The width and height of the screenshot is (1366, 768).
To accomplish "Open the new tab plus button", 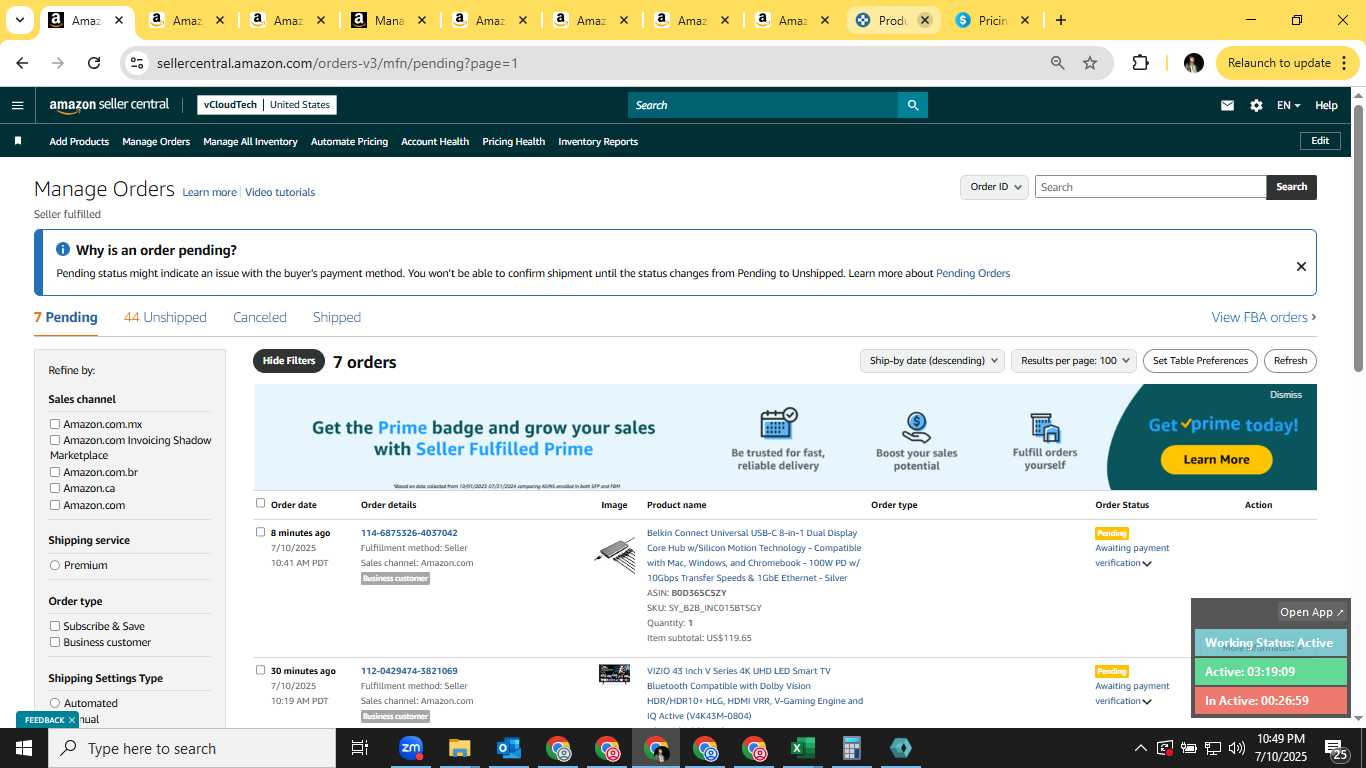I will click(x=1060, y=20).
